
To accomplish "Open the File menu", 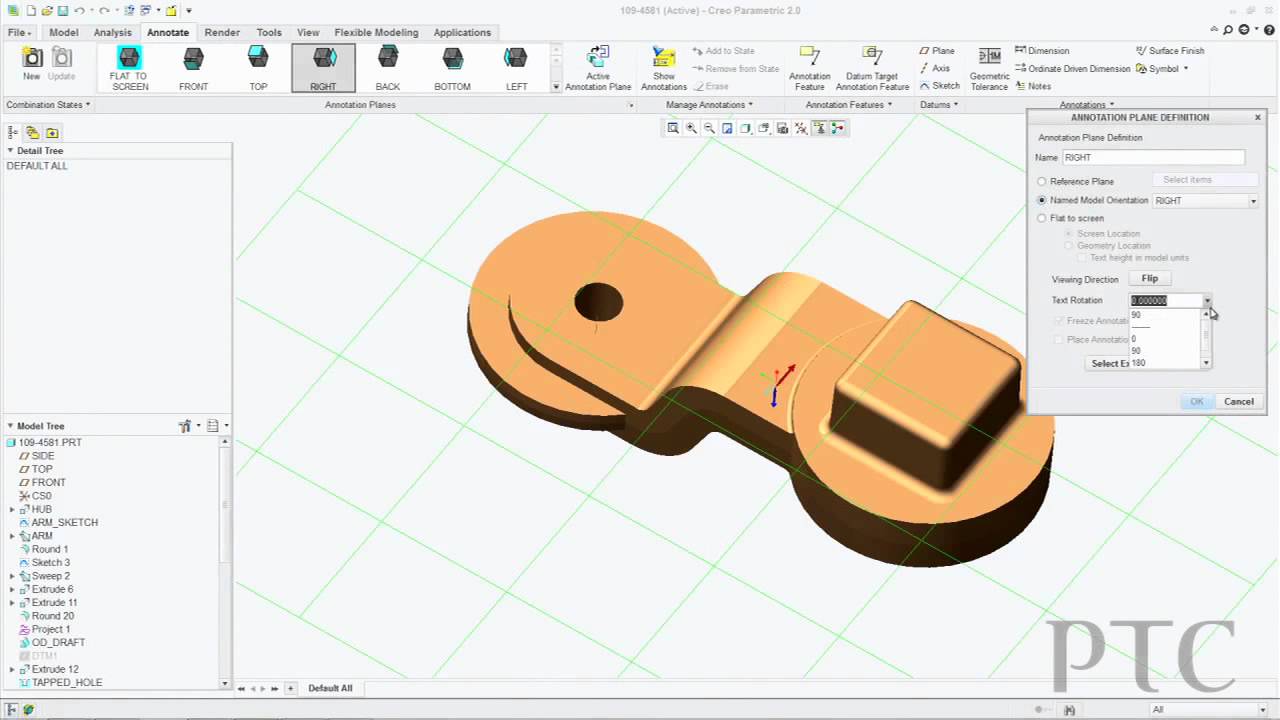I will pyautogui.click(x=19, y=32).
